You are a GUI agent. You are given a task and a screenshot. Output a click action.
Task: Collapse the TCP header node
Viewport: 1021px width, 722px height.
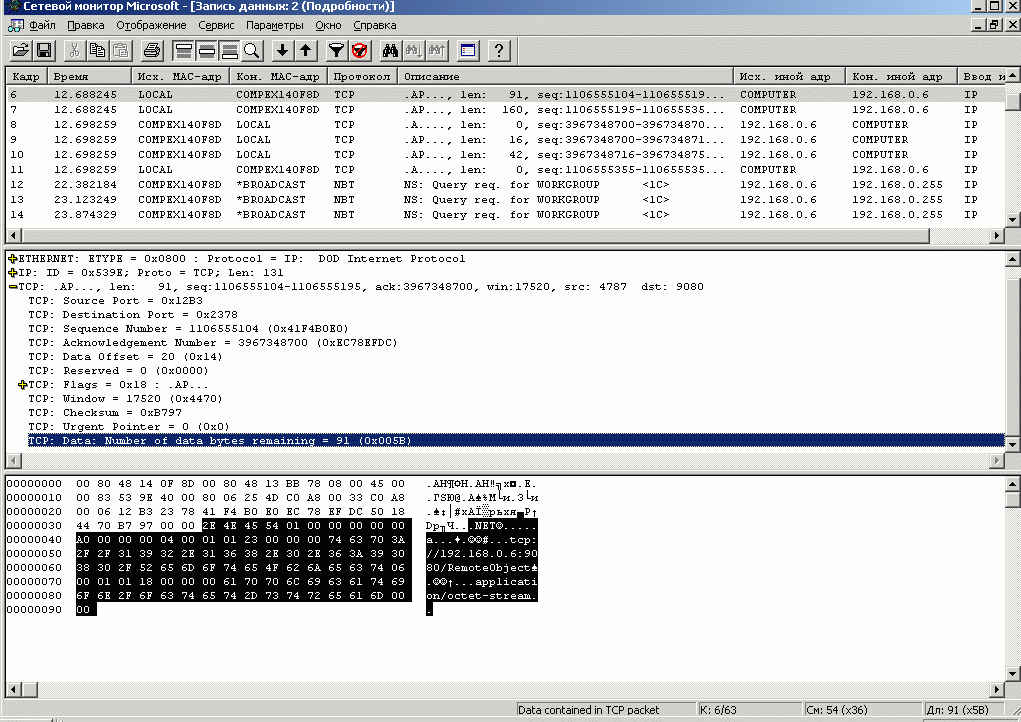click(x=12, y=286)
